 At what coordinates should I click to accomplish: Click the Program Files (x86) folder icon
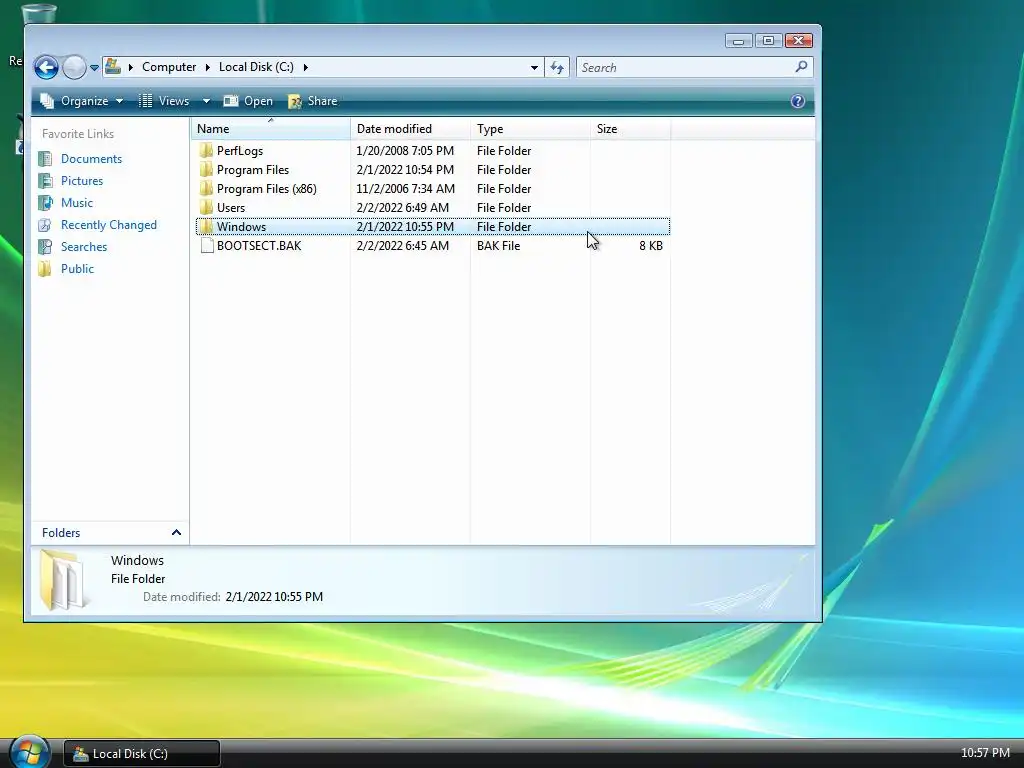click(206, 188)
